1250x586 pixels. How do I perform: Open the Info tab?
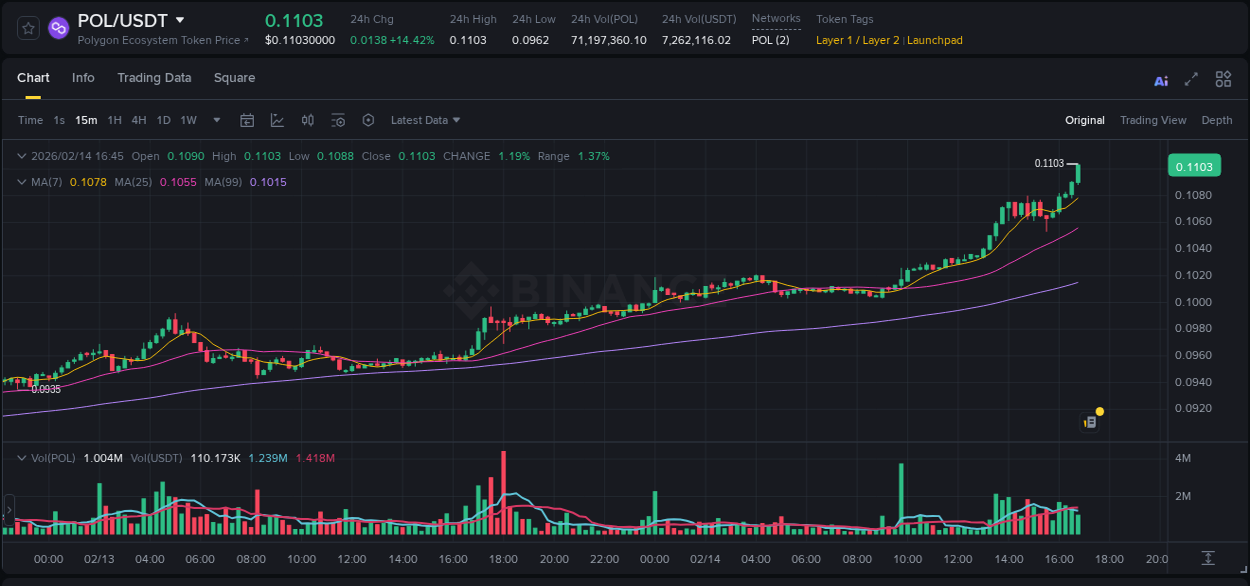click(83, 78)
